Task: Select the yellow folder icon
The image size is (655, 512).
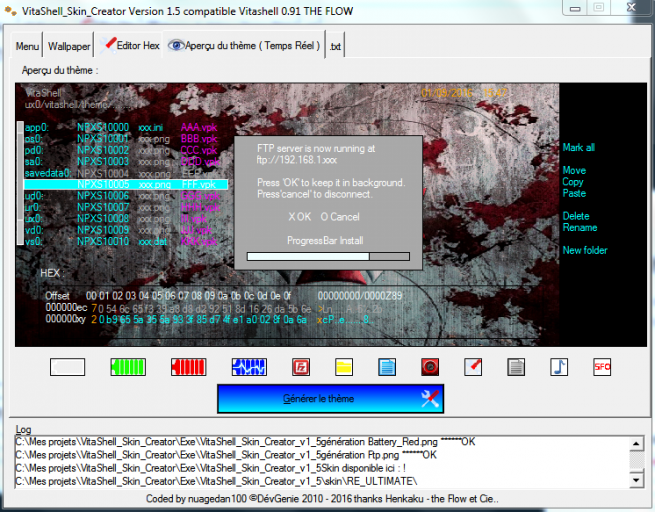Action: (x=343, y=367)
